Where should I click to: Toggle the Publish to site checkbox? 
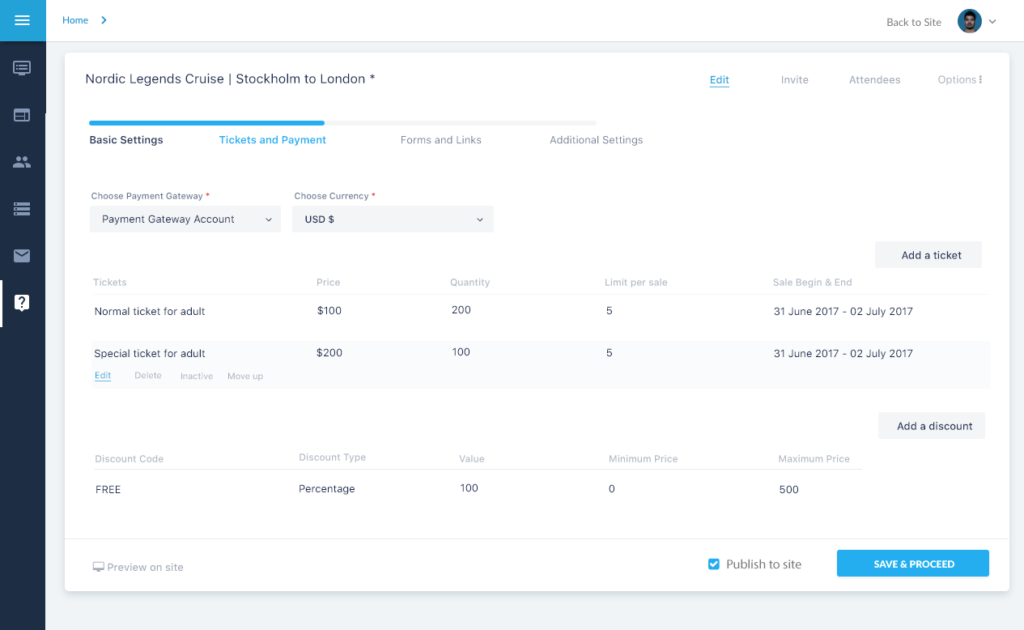click(714, 564)
